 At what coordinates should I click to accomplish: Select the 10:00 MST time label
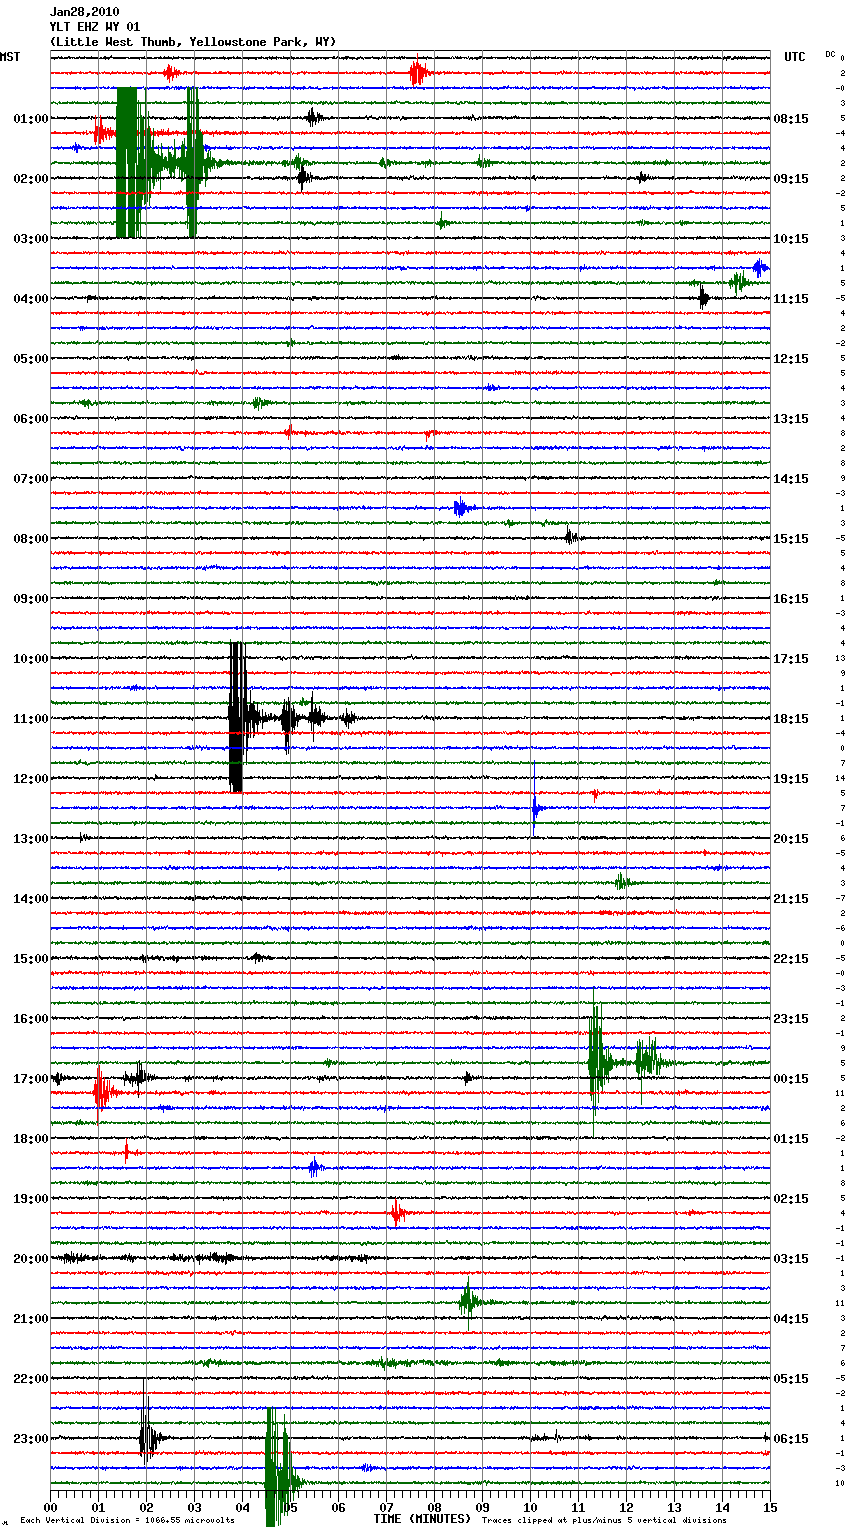click(31, 659)
